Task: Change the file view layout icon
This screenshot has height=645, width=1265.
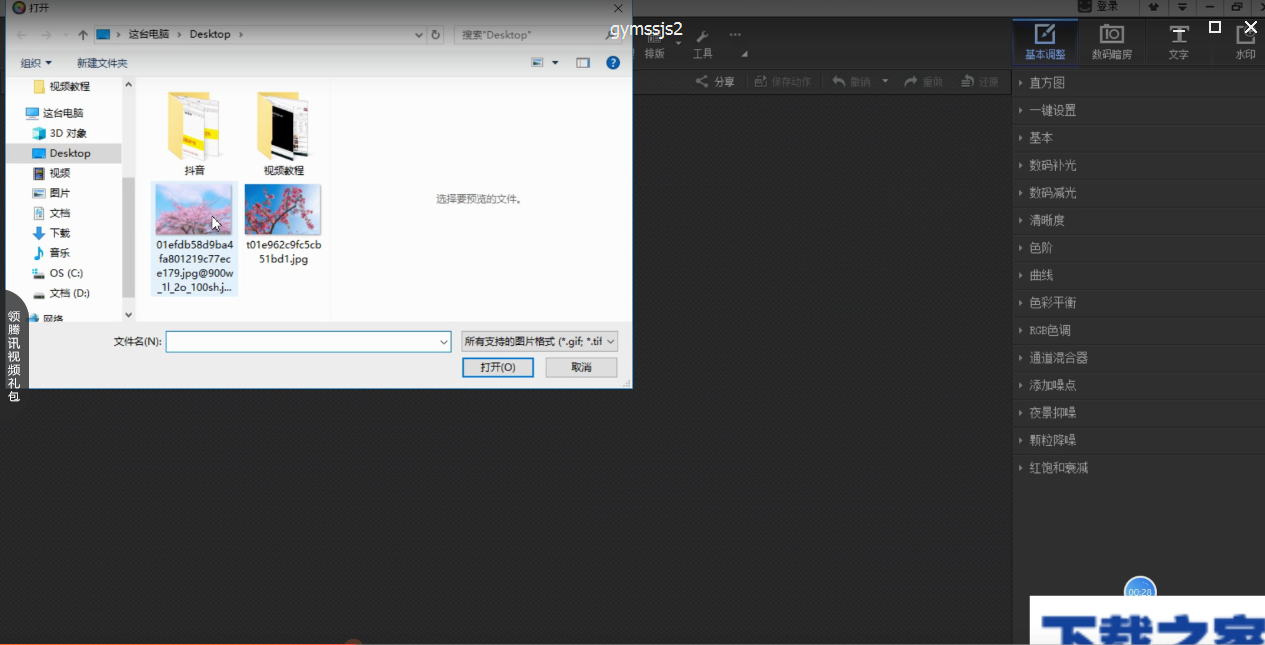Action: [x=538, y=63]
